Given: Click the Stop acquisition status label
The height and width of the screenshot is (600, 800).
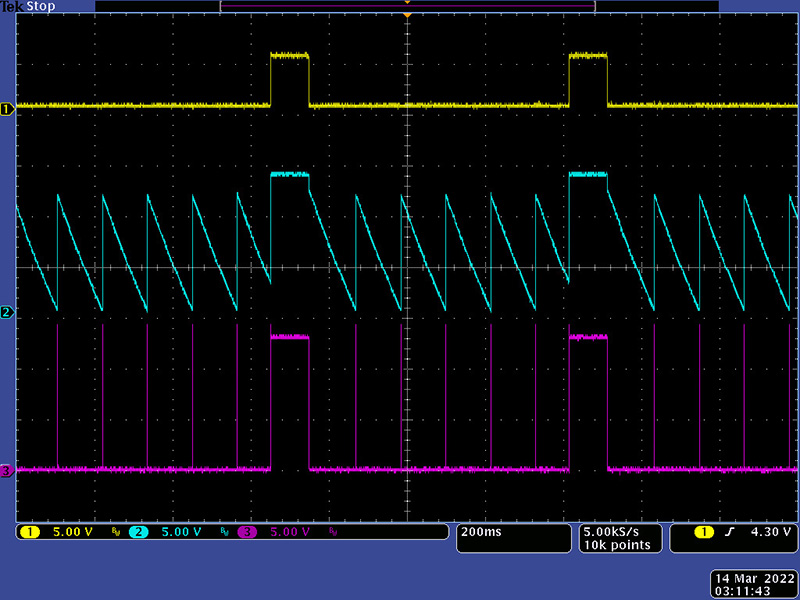Looking at the screenshot, I should (x=38, y=6).
